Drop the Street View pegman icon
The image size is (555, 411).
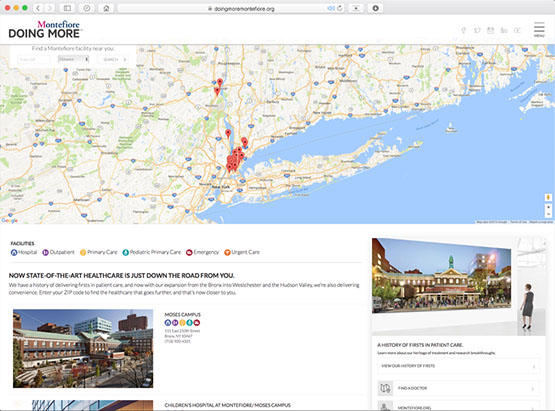coord(548,198)
